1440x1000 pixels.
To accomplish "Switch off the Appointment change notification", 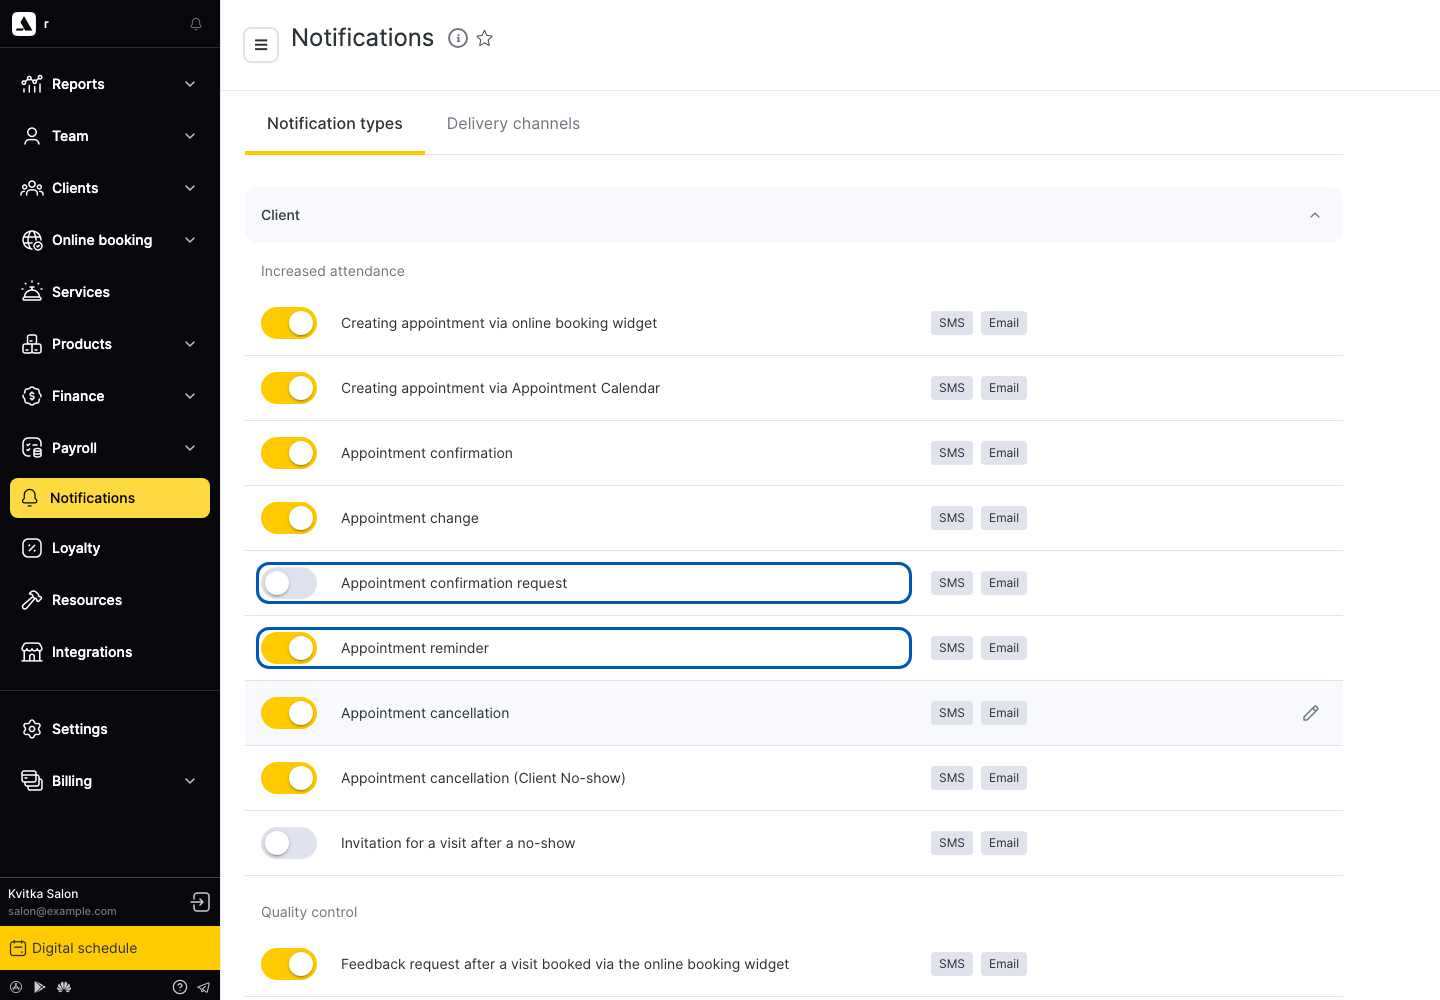I will 289,518.
